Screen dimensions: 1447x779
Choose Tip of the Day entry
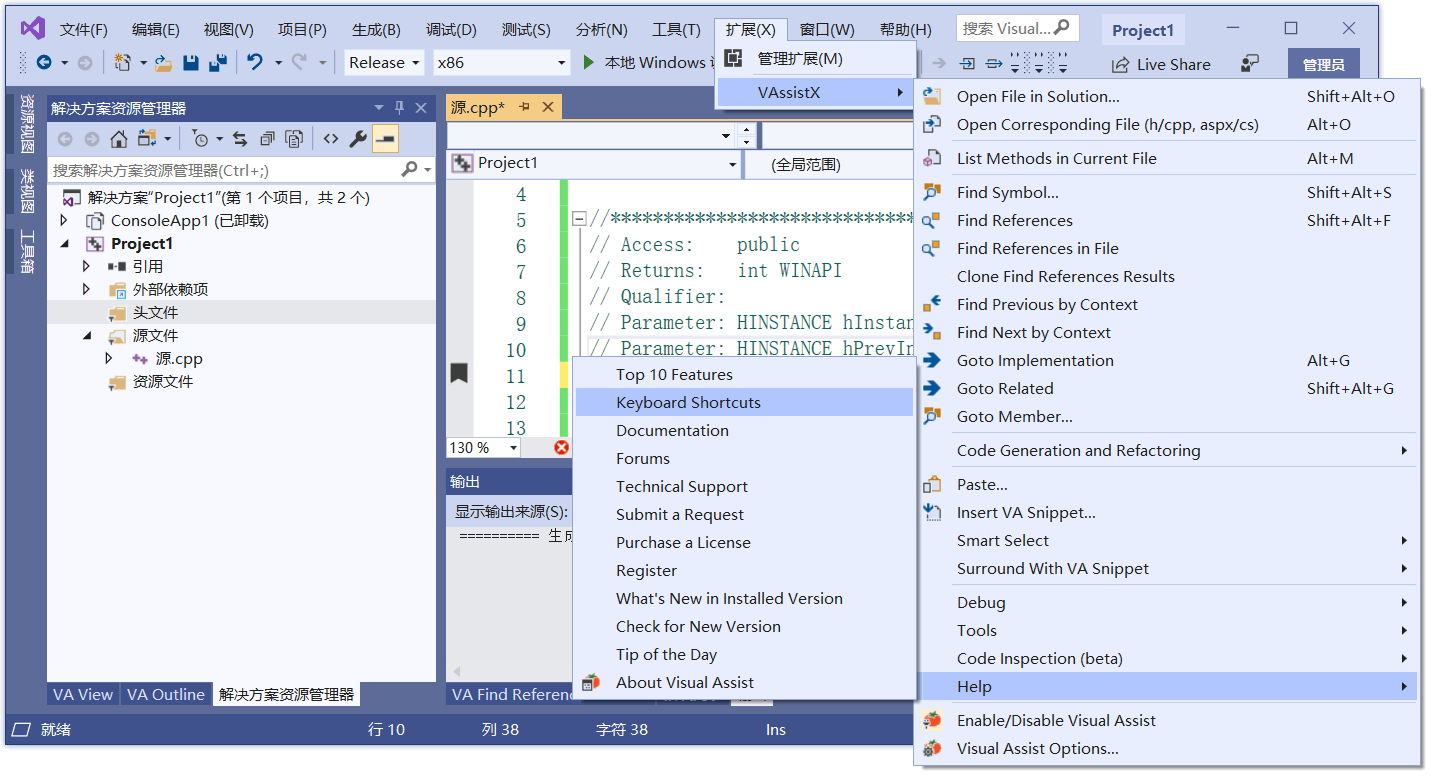[x=666, y=654]
